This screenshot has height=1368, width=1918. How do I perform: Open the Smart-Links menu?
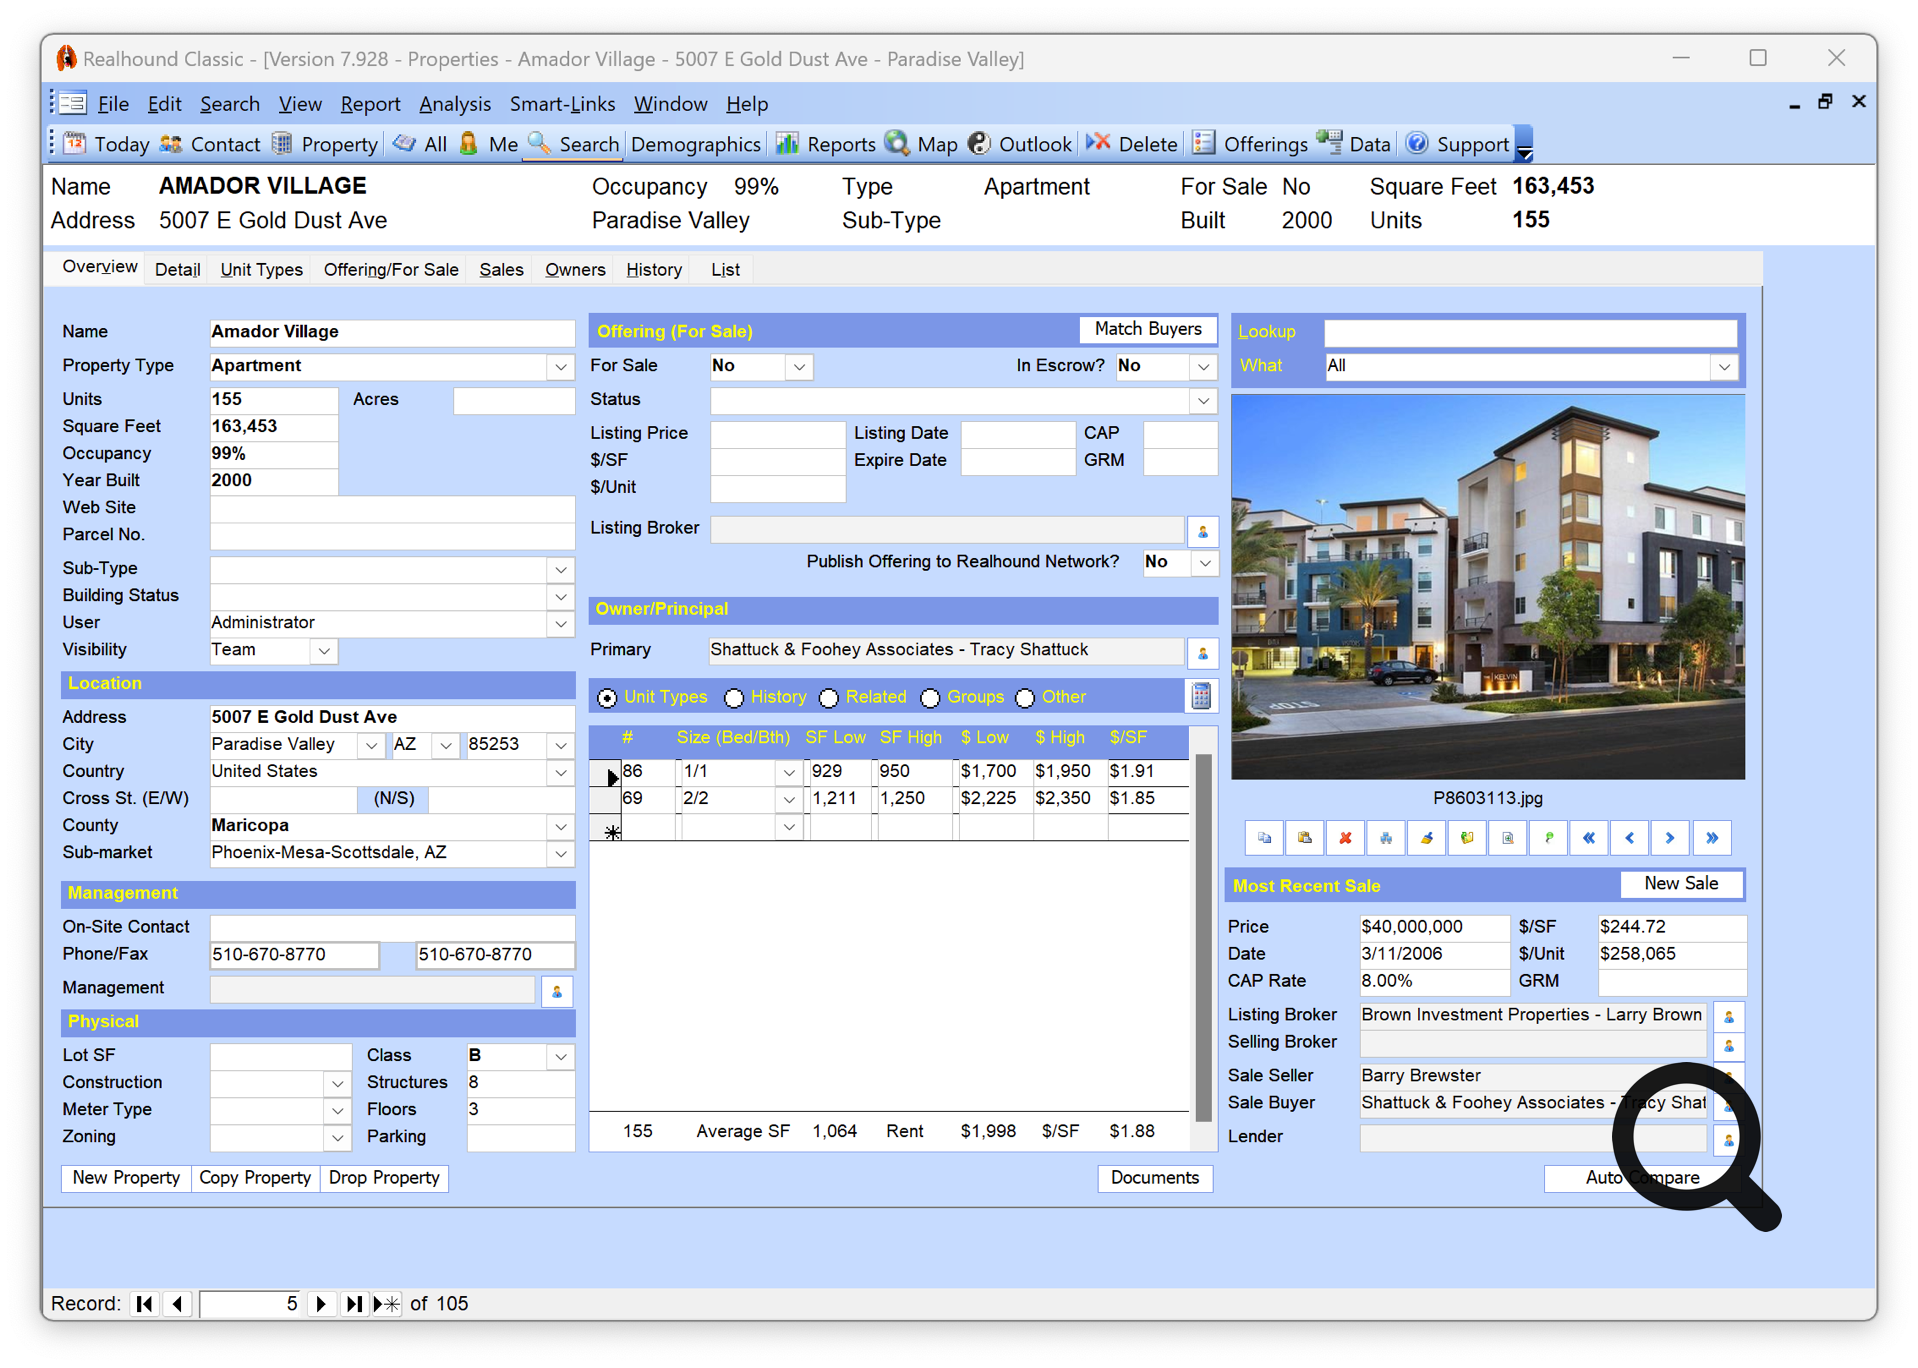562,104
